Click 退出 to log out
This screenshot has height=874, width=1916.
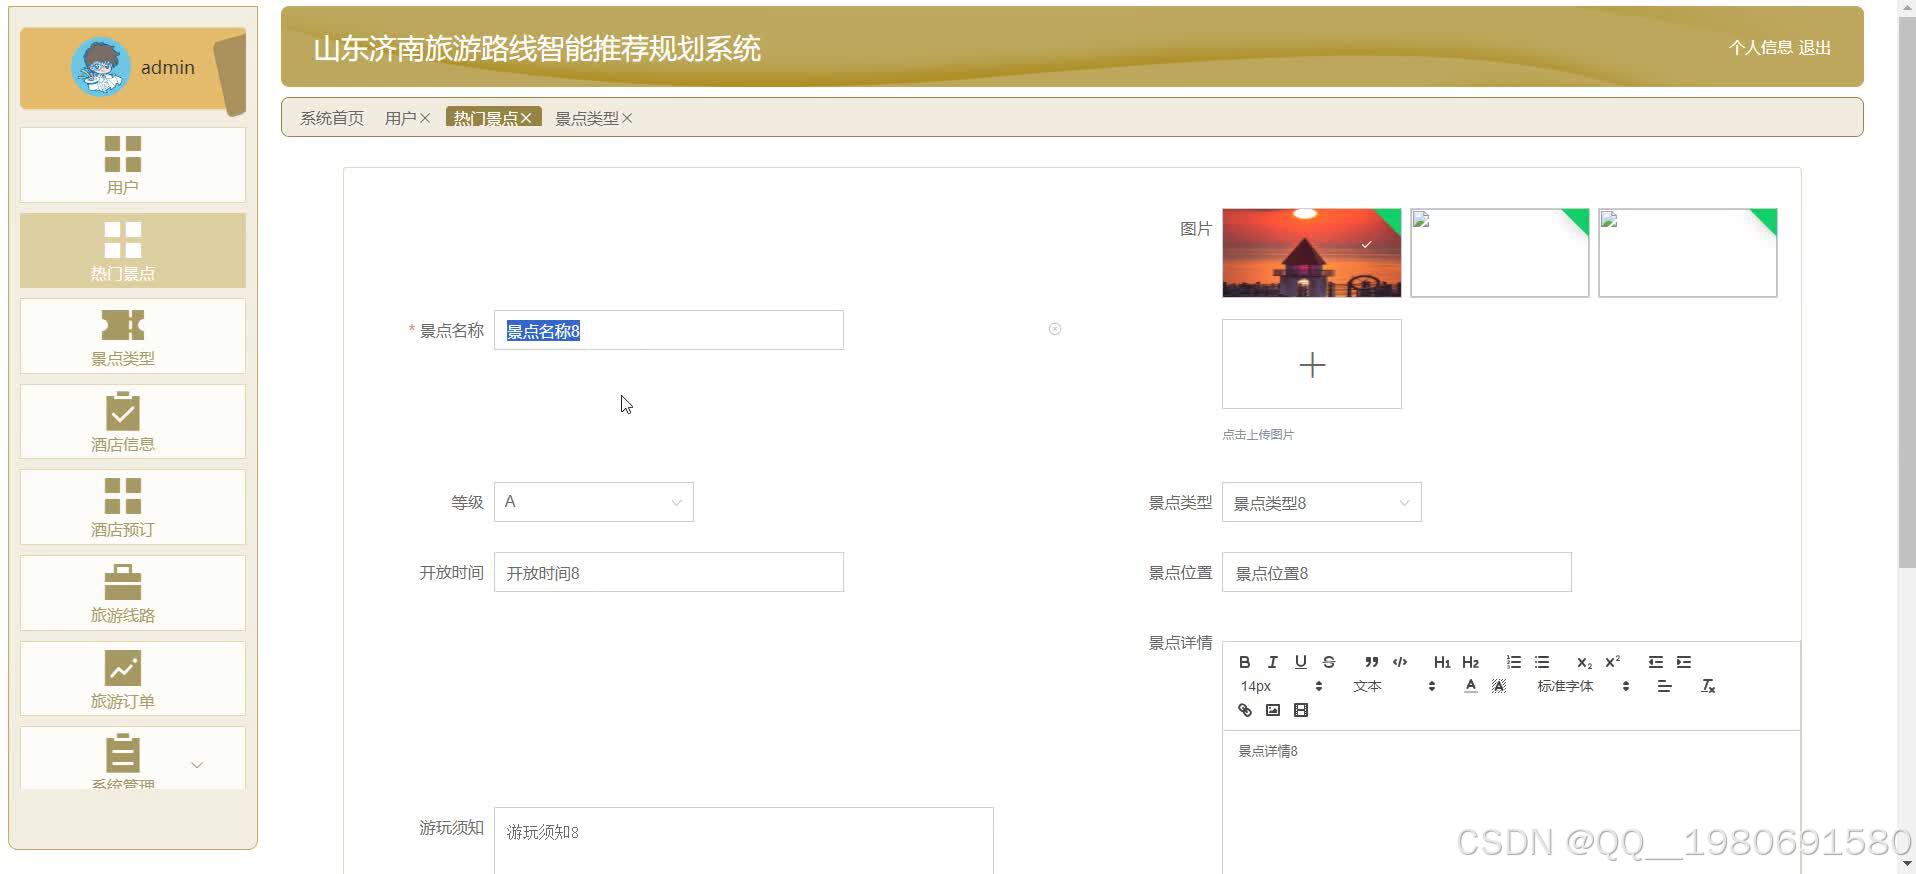tap(1814, 47)
